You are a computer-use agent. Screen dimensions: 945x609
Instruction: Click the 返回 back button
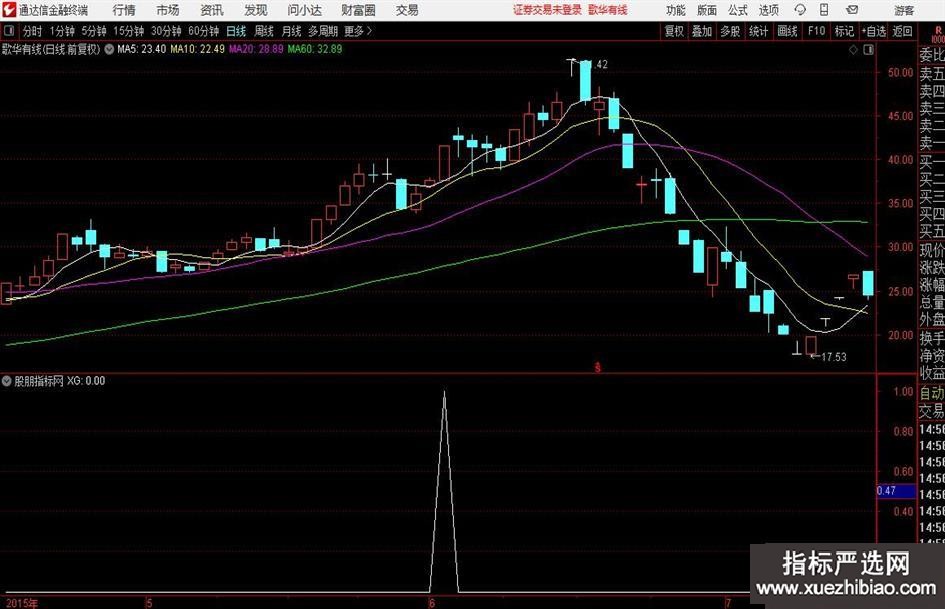902,31
